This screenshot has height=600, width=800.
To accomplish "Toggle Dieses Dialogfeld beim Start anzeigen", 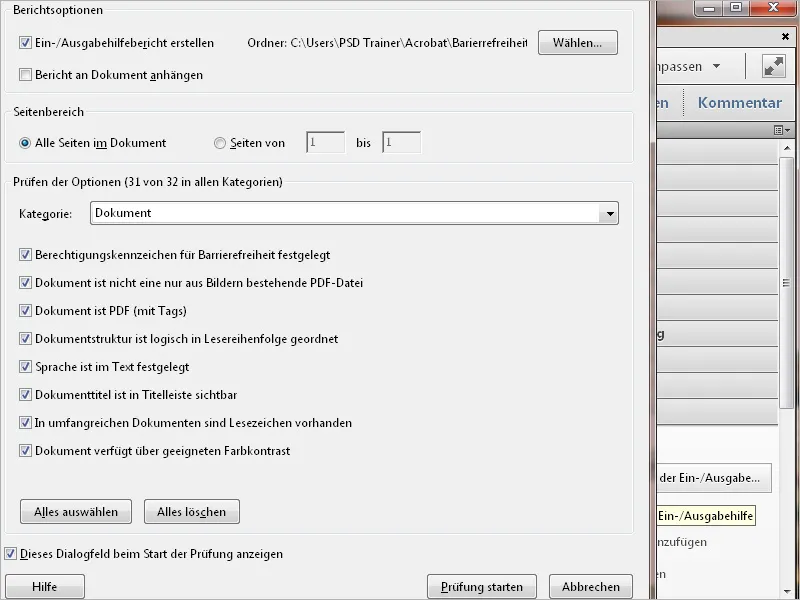I will click(x=10, y=554).
